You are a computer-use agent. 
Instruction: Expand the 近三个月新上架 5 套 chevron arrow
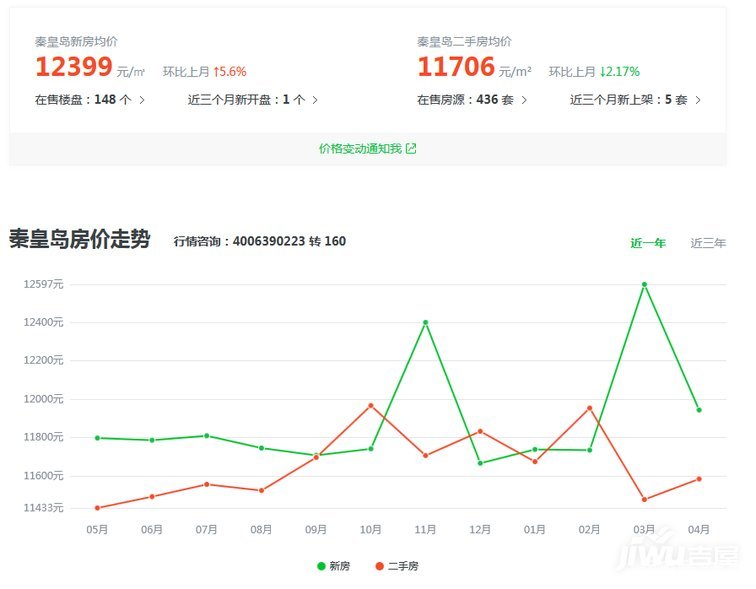[x=698, y=100]
